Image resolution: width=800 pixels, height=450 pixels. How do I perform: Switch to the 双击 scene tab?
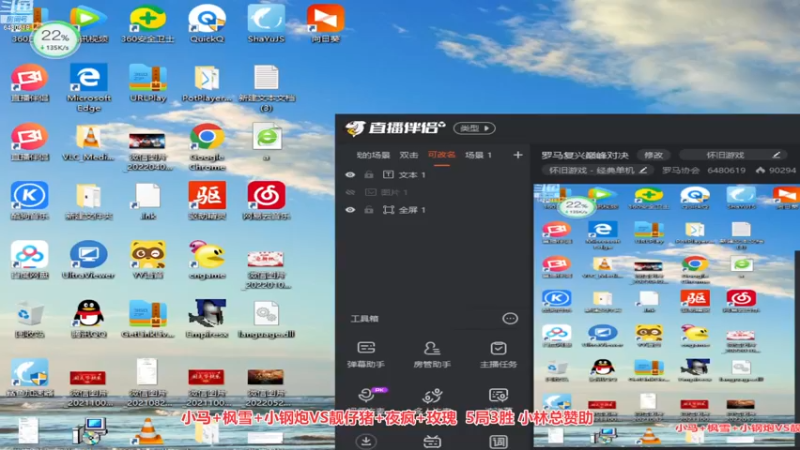409,155
